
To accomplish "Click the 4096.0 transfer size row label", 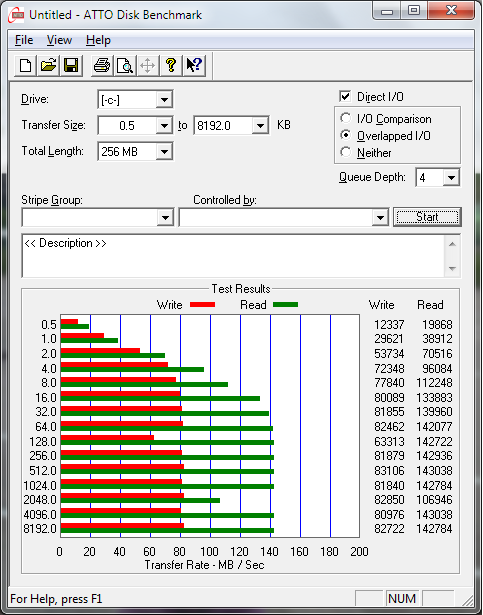I will click(x=40, y=514).
